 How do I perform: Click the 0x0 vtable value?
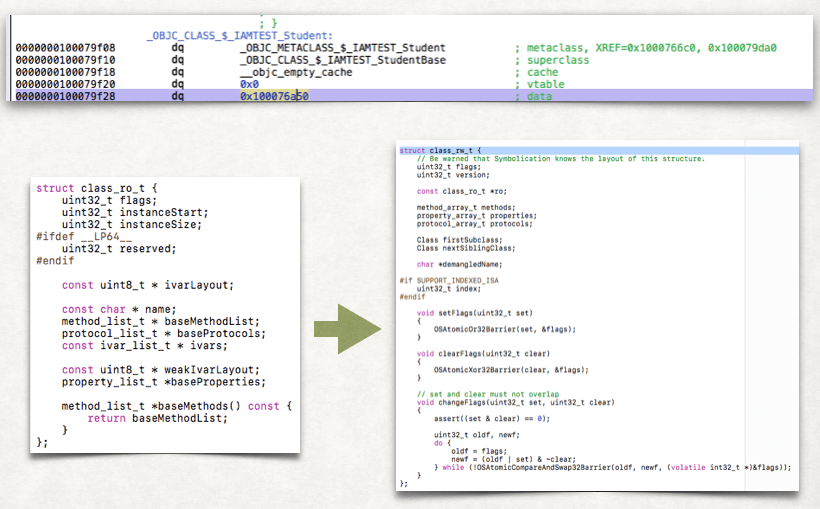point(248,84)
